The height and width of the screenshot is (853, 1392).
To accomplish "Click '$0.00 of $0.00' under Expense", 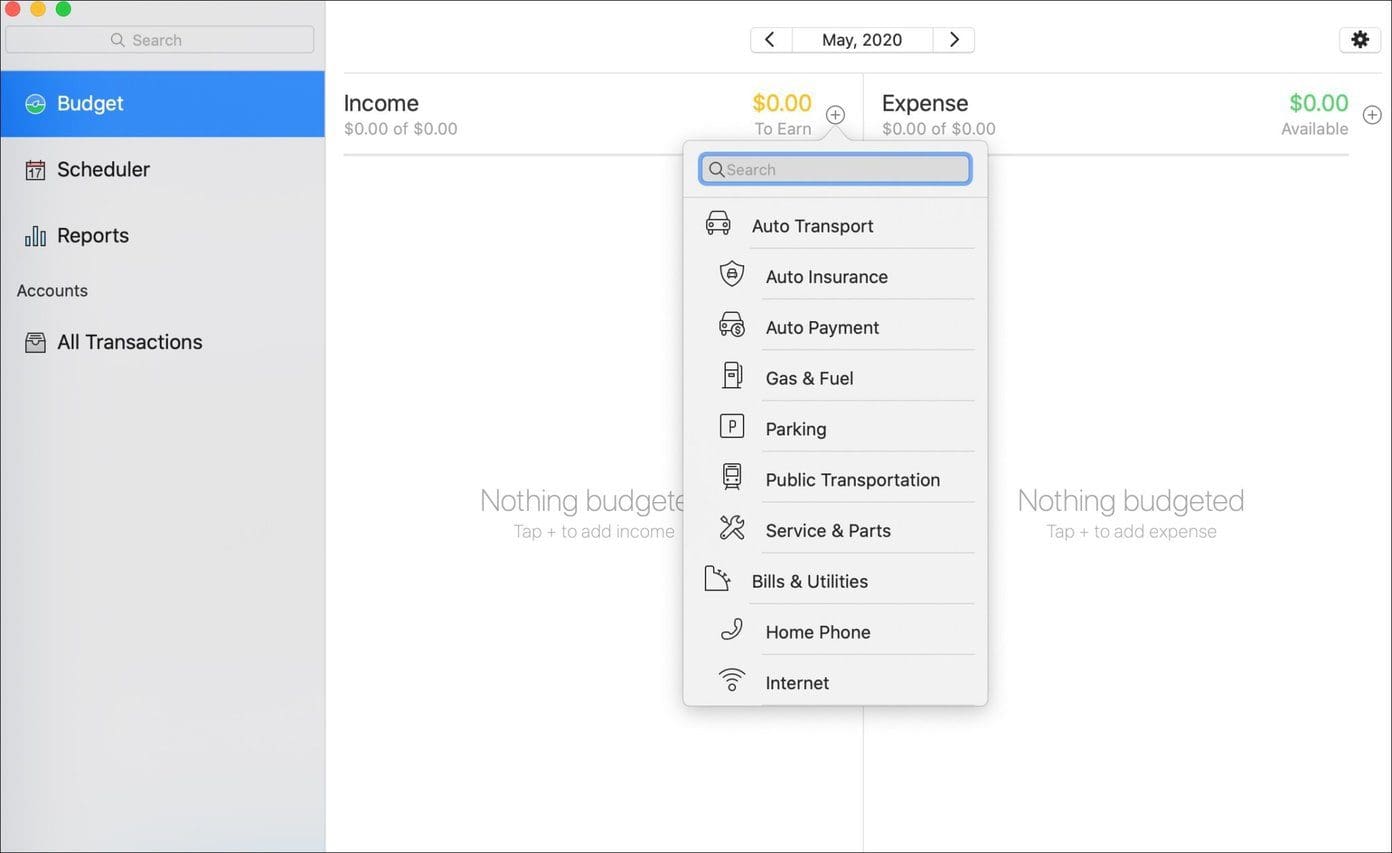I will tap(939, 129).
